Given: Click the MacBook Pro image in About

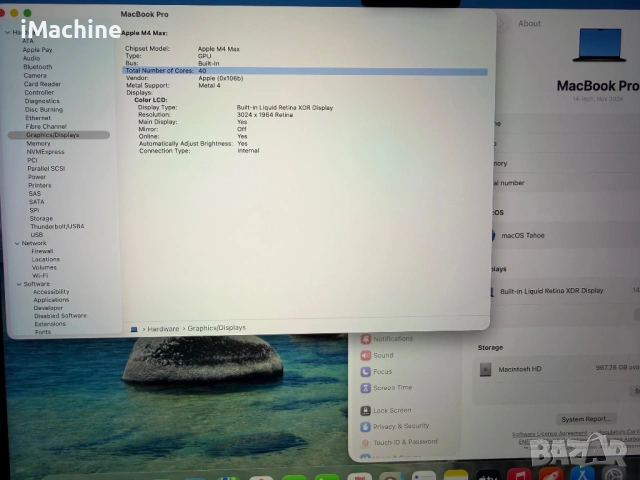Looking at the screenshot, I should 599,45.
